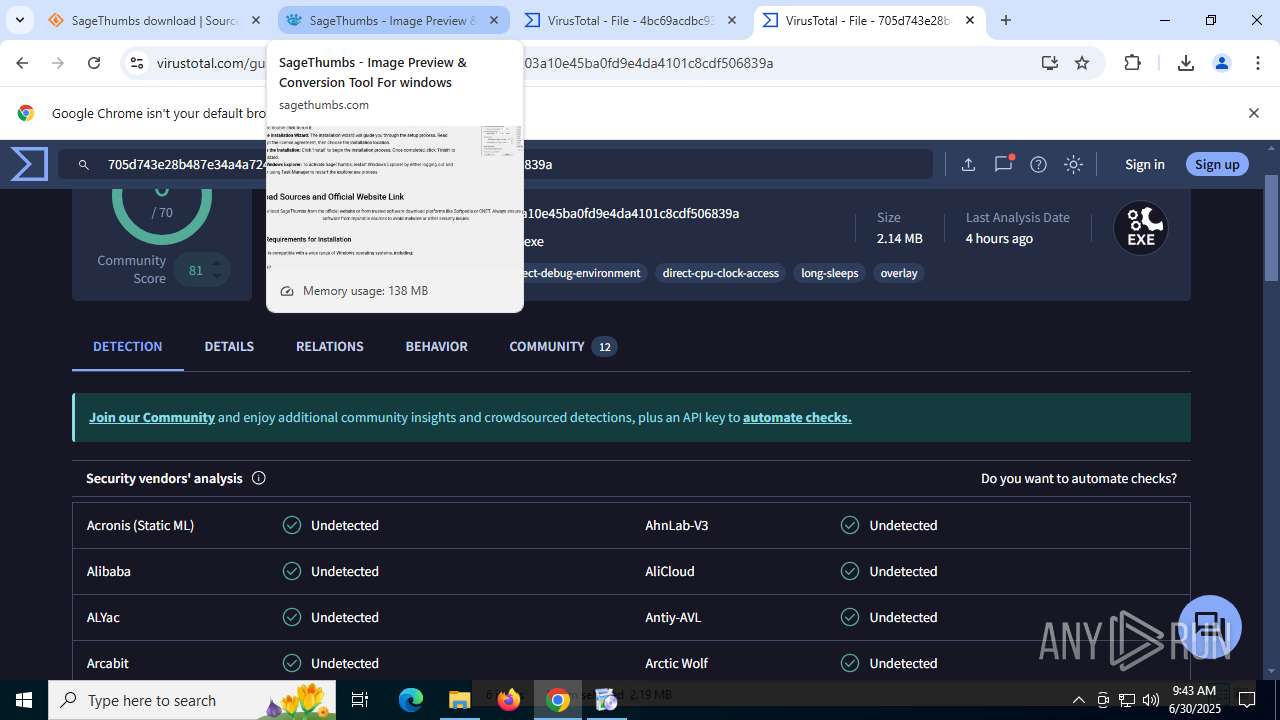
Task: Click the direct-cpu-clock-access tag
Action: pos(720,273)
